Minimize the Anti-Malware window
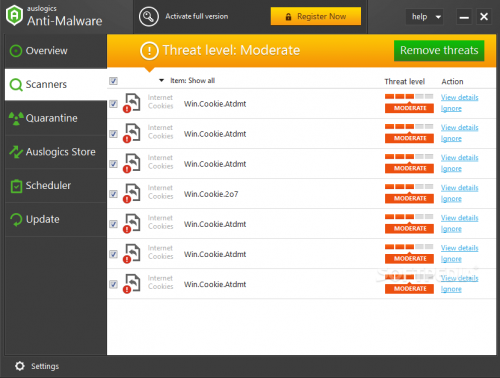 click(x=464, y=17)
